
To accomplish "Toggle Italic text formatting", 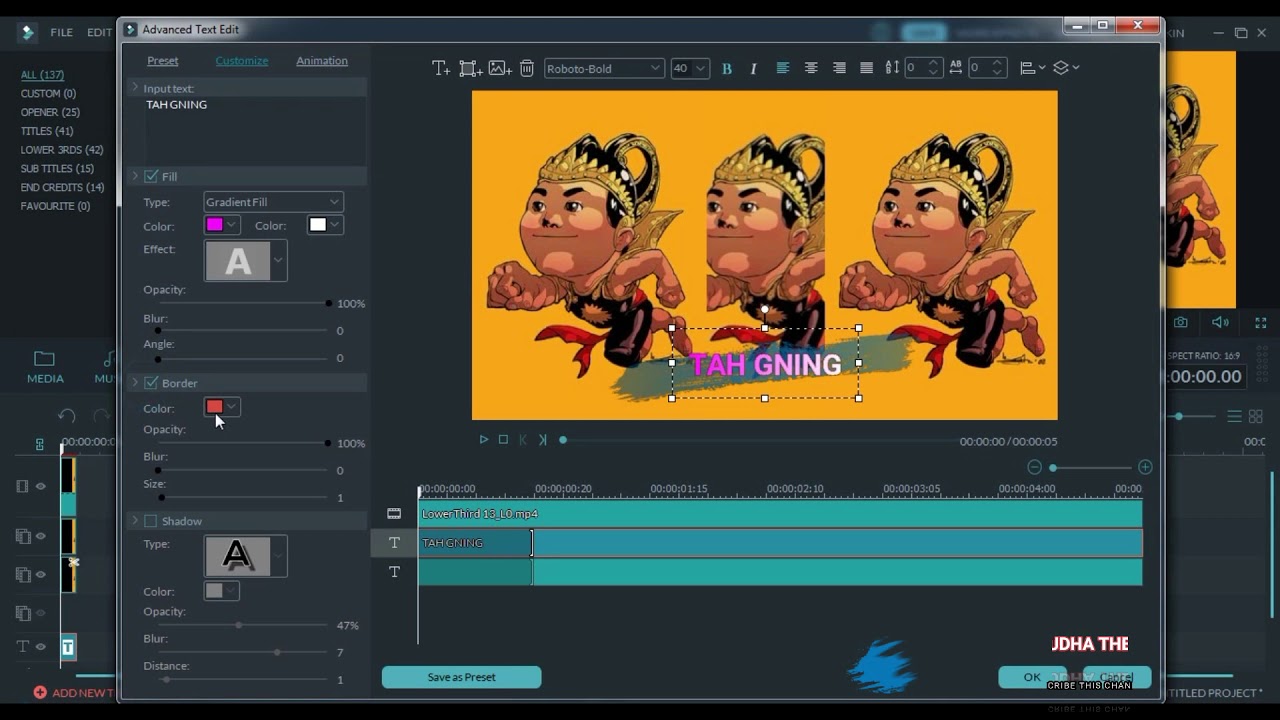I will 753,68.
